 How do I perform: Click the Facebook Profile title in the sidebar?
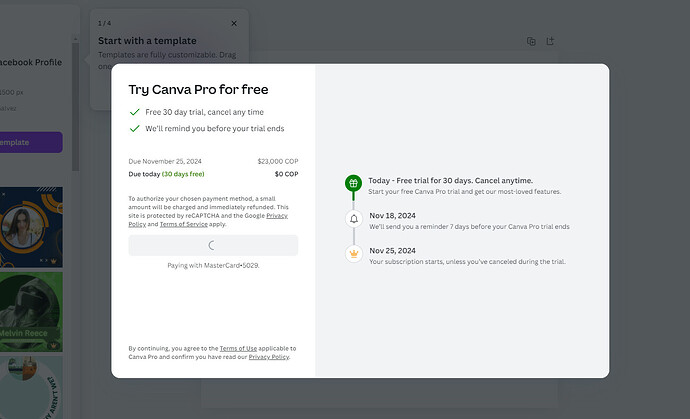tap(31, 62)
